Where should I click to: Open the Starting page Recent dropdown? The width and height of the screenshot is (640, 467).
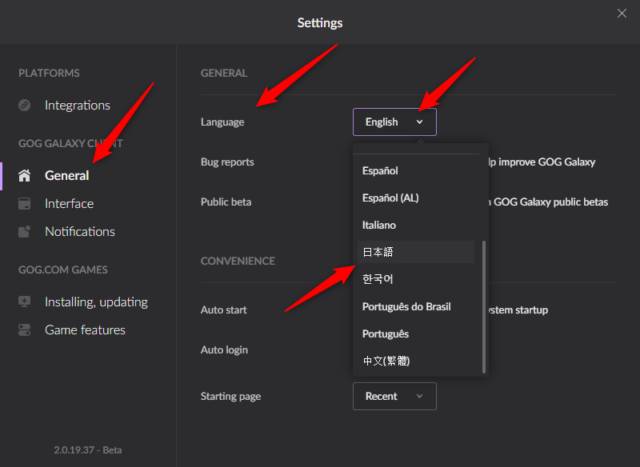[x=394, y=396]
